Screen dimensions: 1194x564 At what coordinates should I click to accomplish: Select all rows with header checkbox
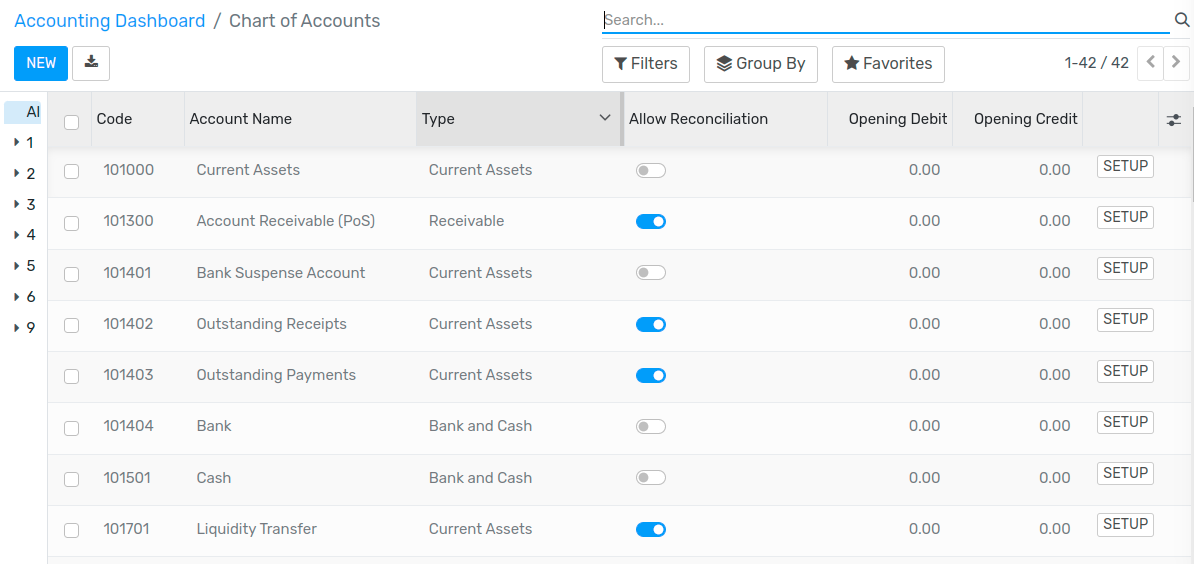click(x=72, y=122)
